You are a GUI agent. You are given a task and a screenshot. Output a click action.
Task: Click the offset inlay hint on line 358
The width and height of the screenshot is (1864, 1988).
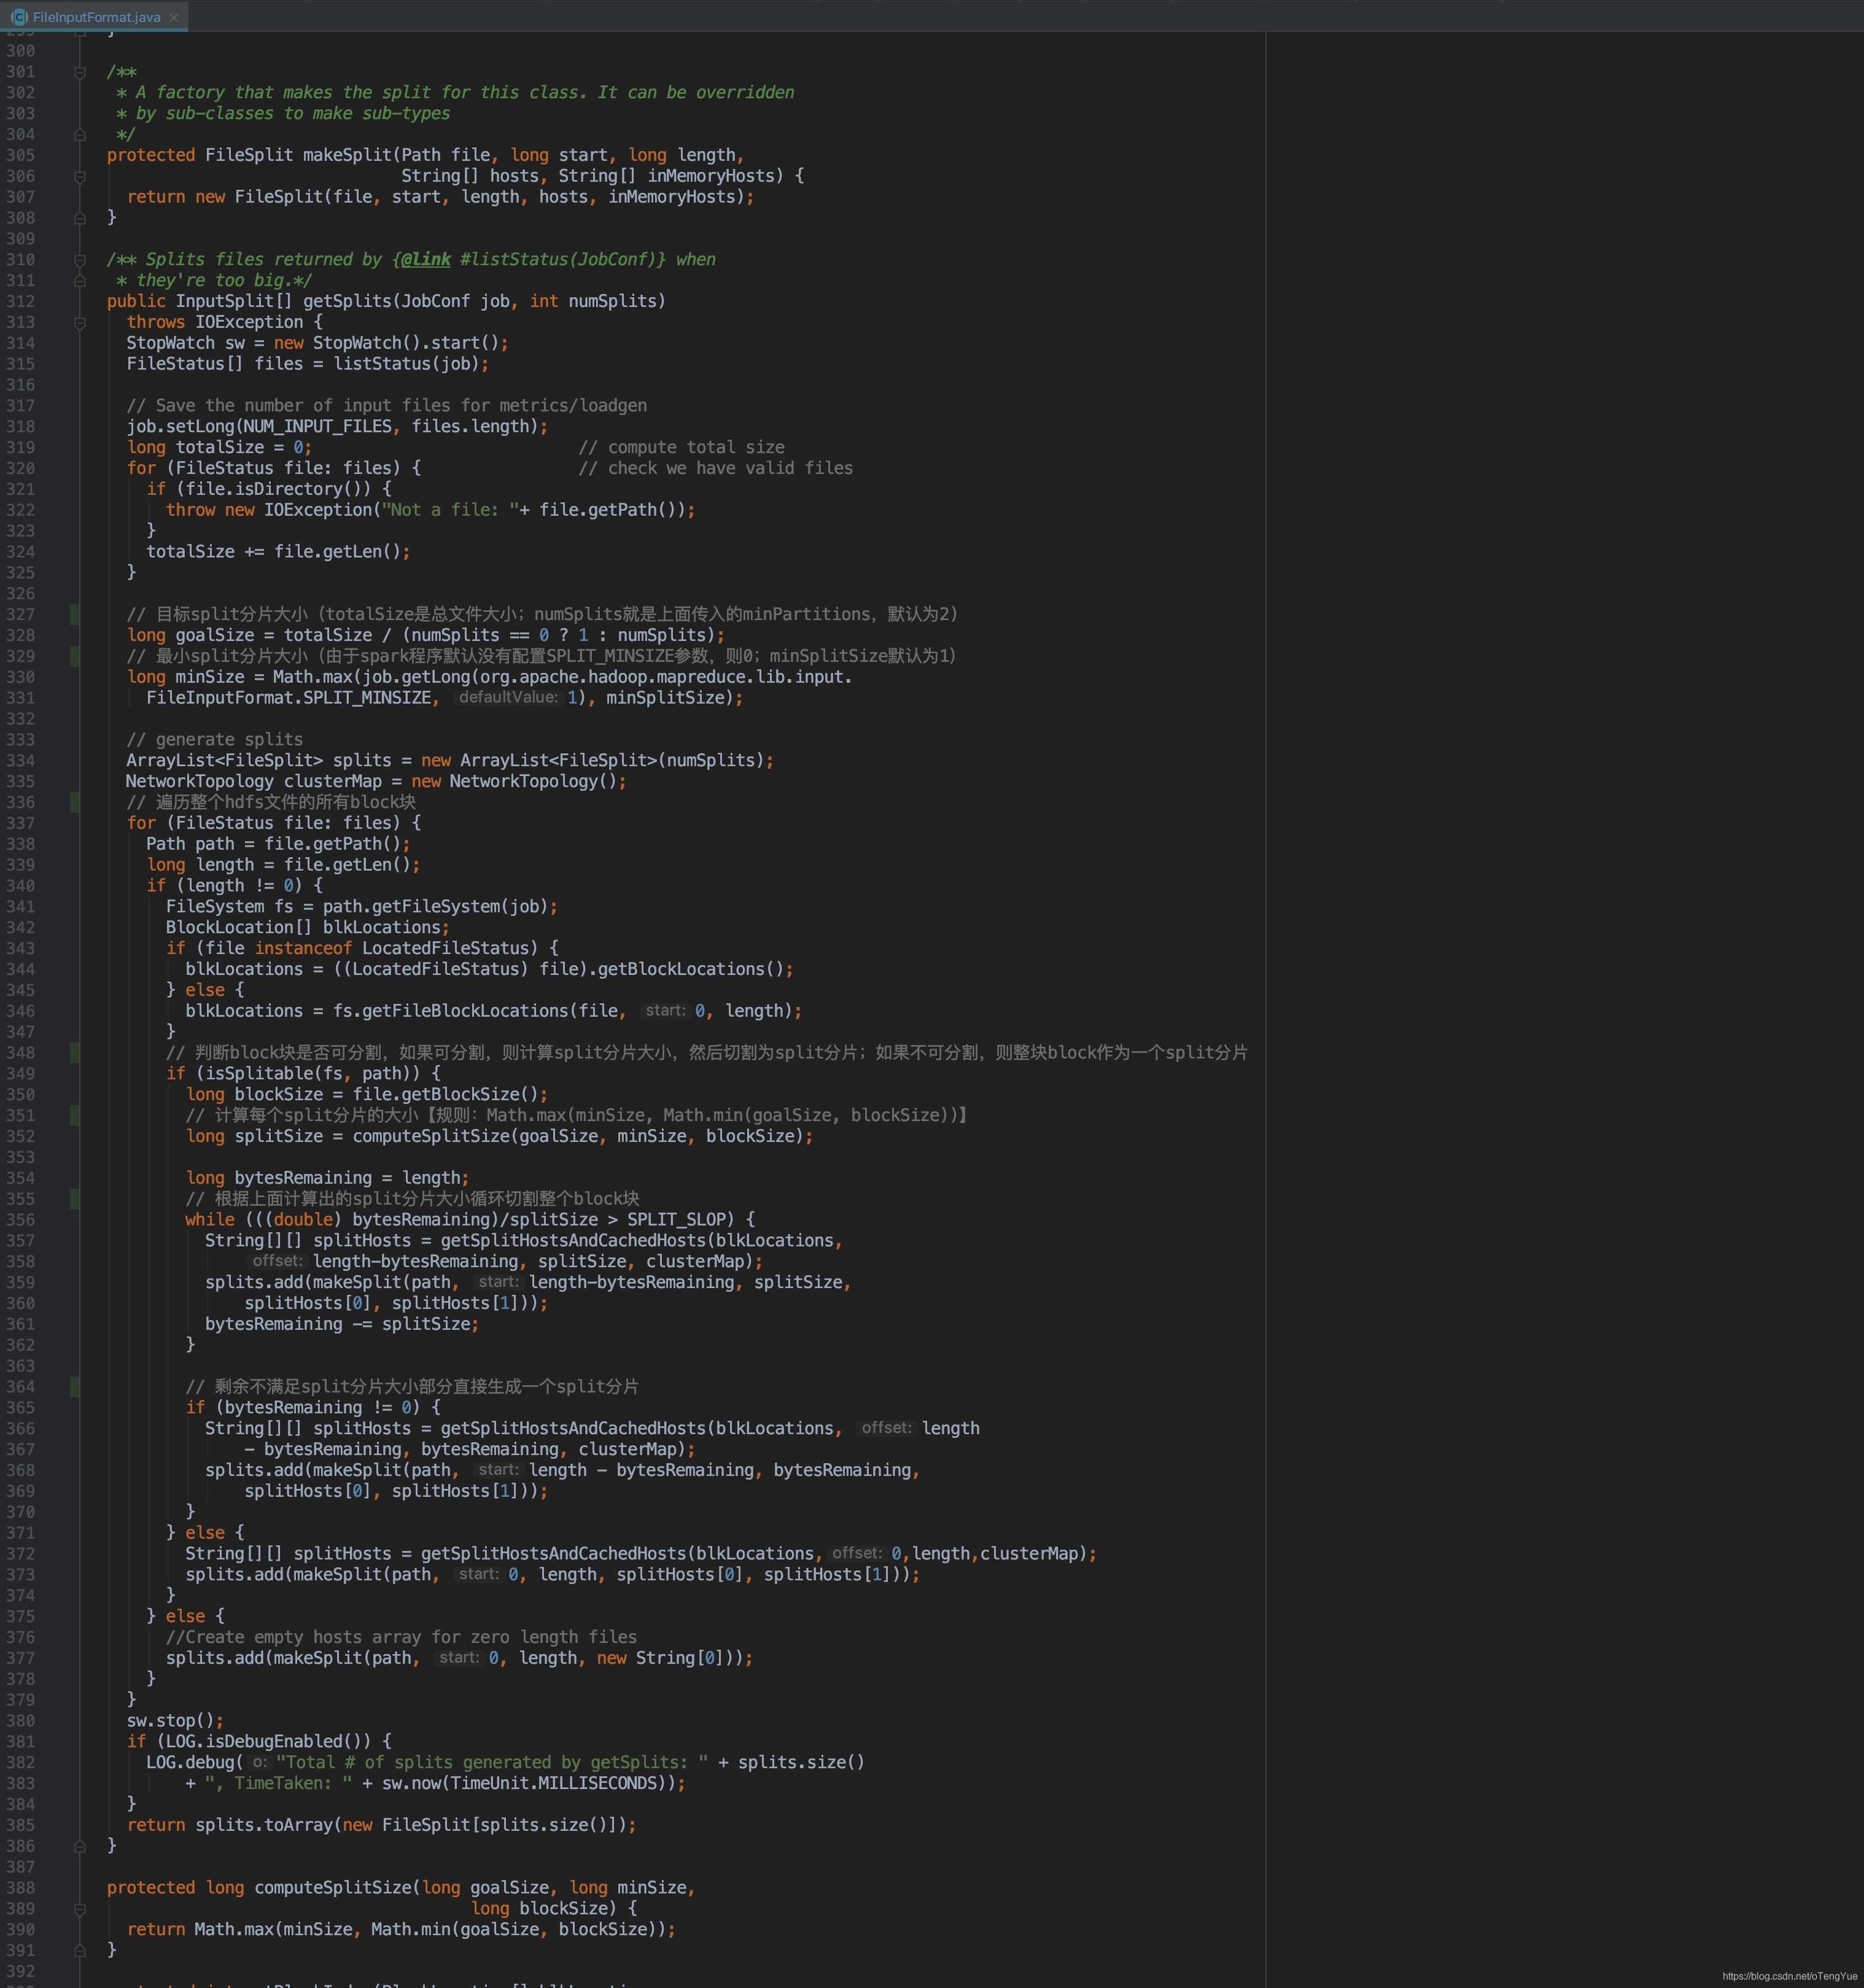click(x=277, y=1261)
